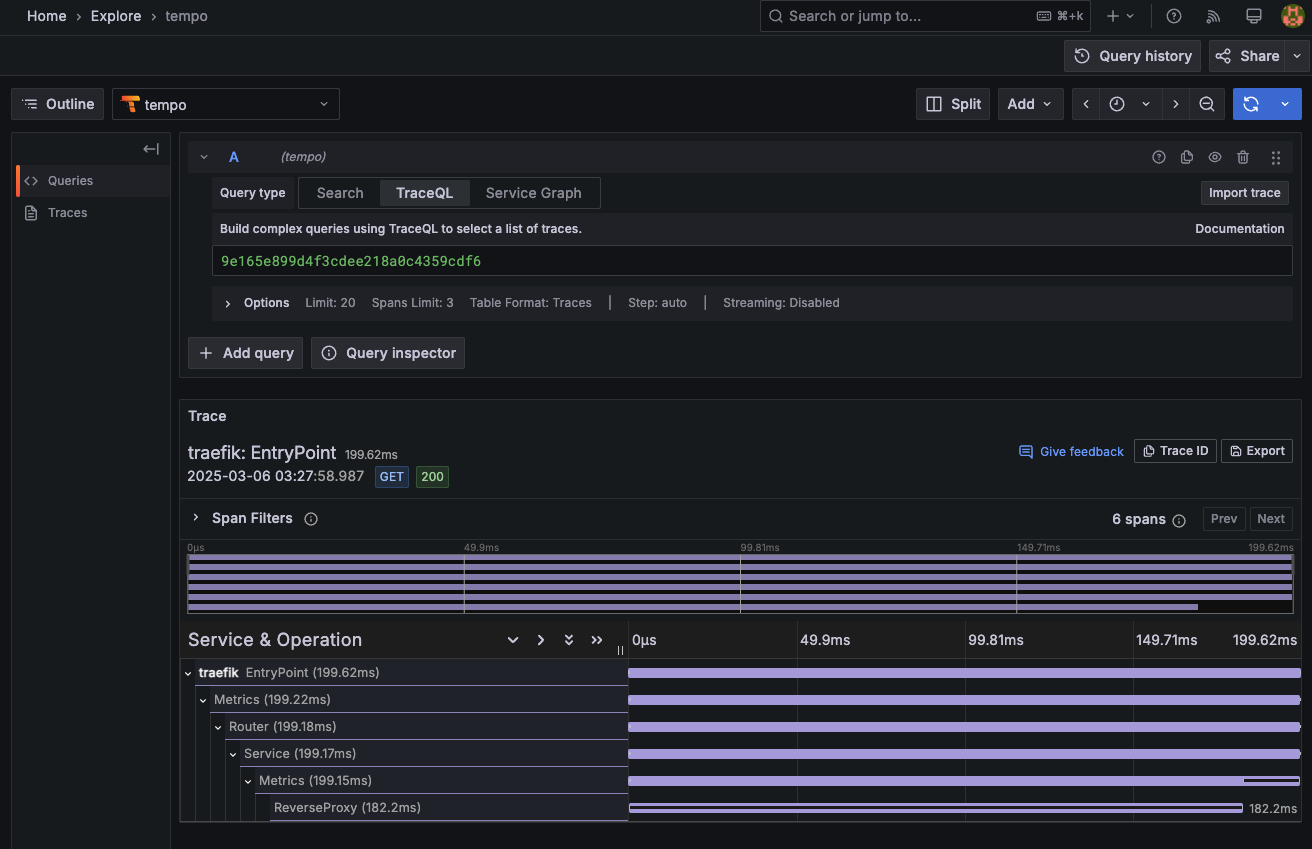
Task: Click the drag handle icon for query A
Action: click(1275, 157)
